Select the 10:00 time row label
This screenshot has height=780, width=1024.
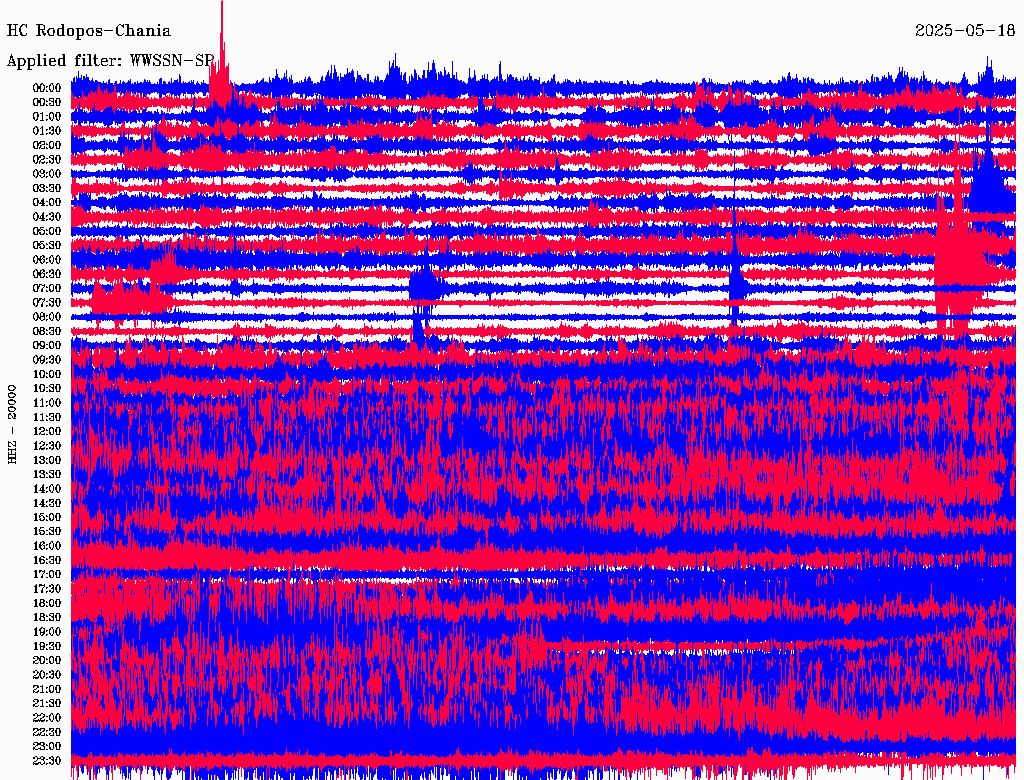pos(47,374)
